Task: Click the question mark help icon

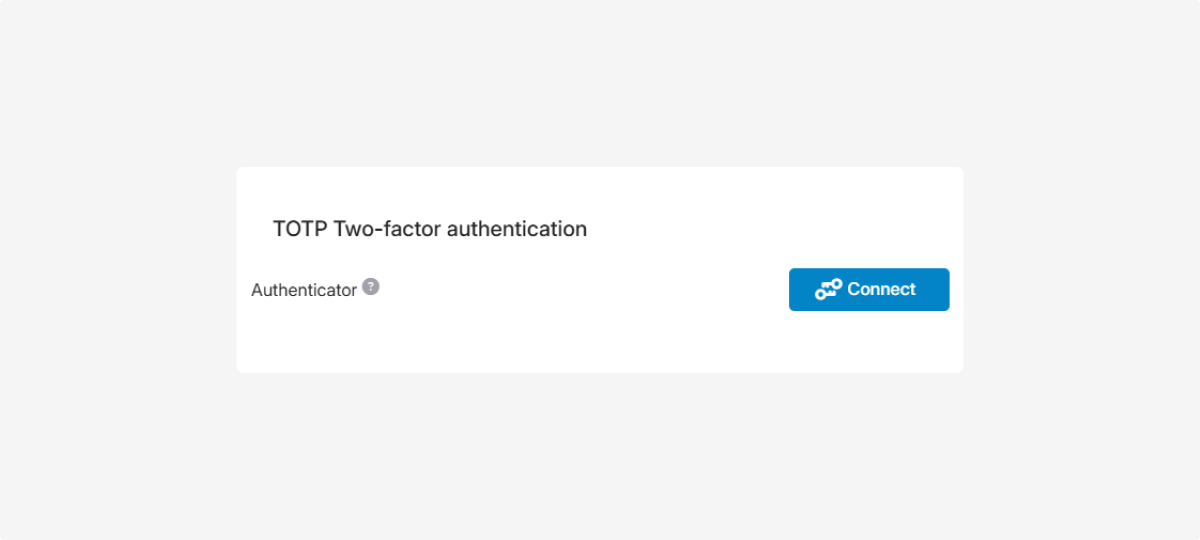Action: pyautogui.click(x=371, y=287)
